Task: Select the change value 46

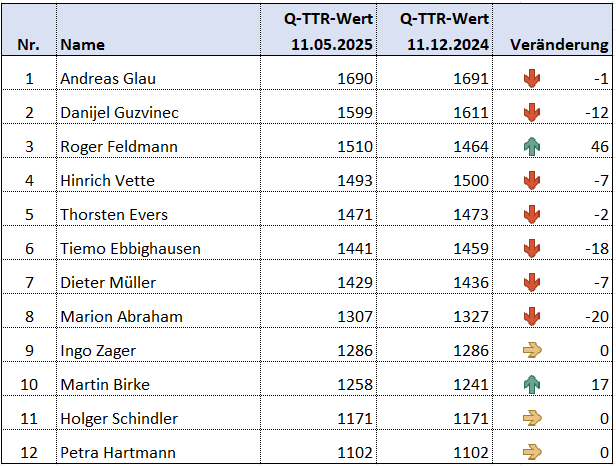Action: 600,147
